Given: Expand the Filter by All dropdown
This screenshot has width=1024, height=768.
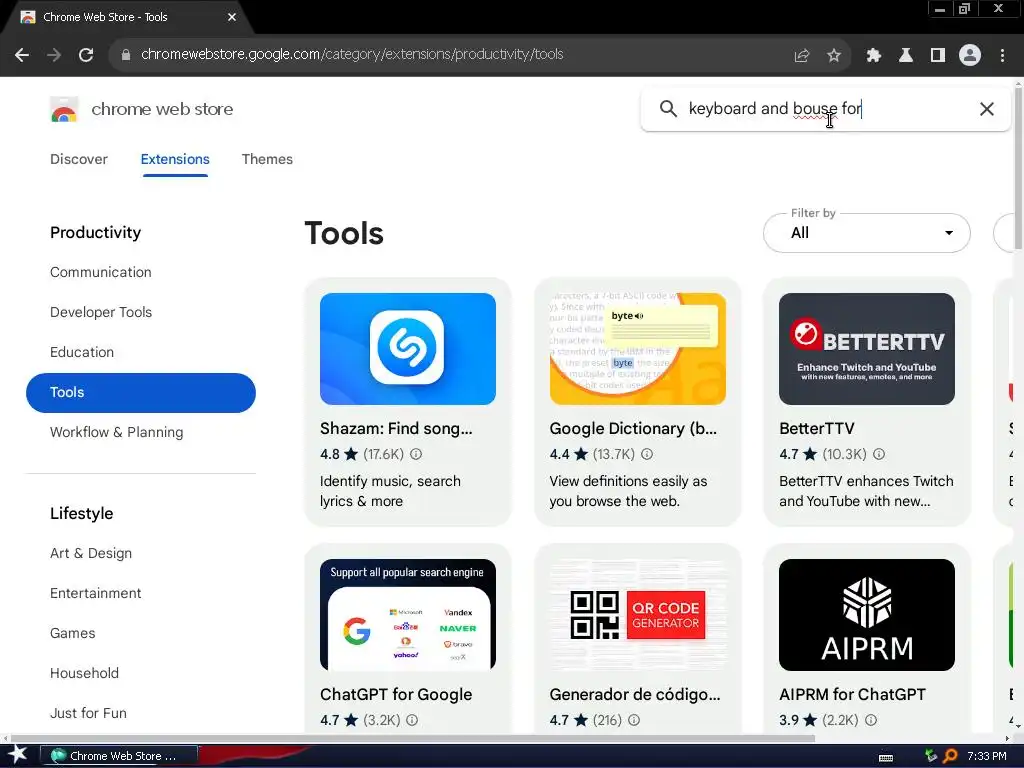Looking at the screenshot, I should [867, 233].
